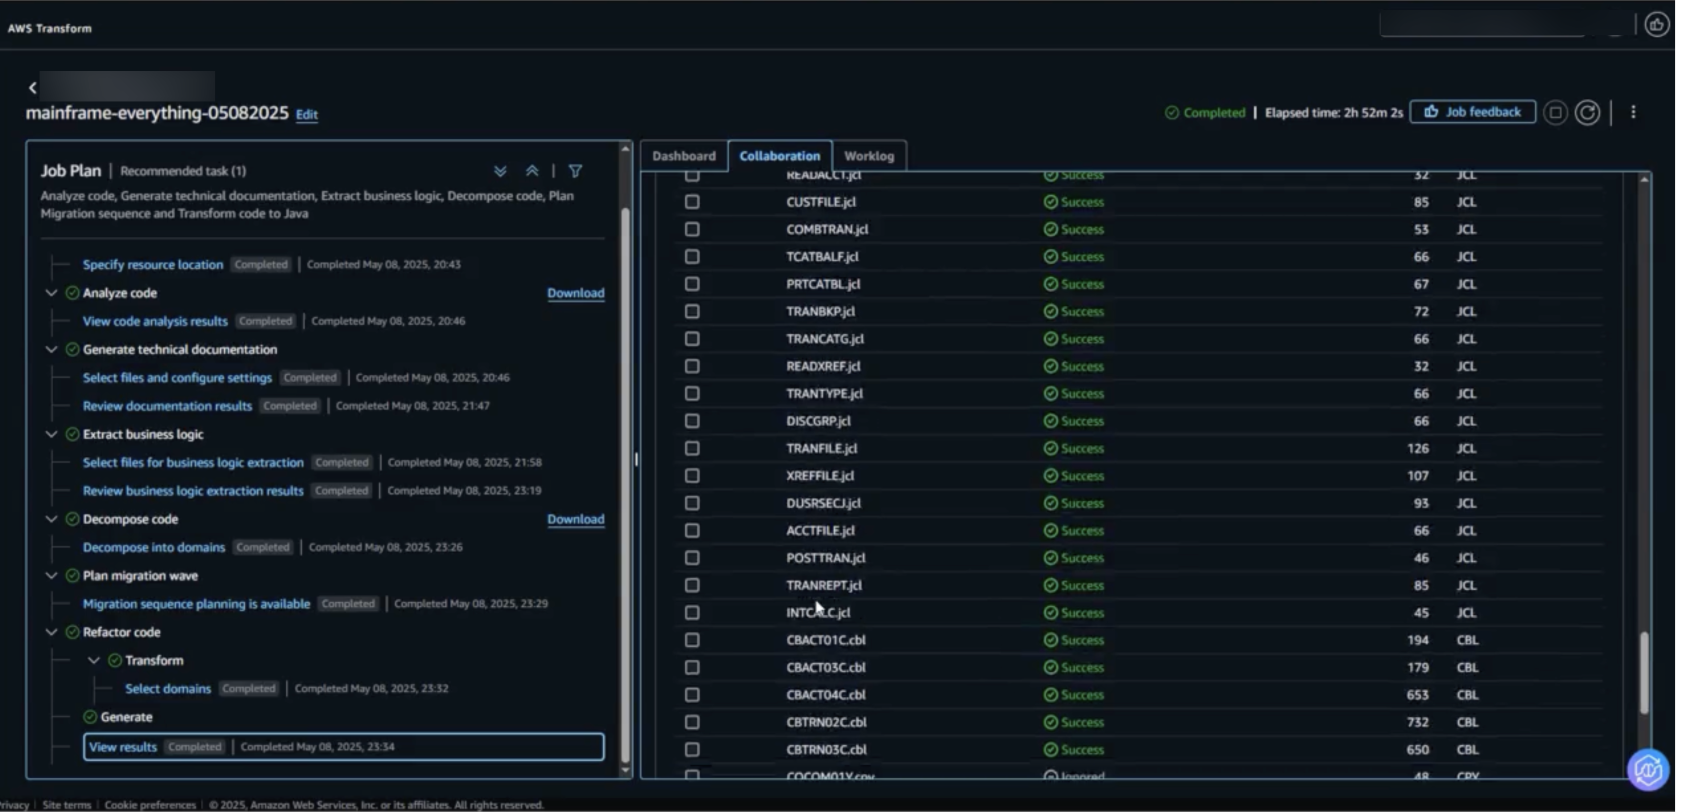Edit the job name via Edit link

(307, 114)
